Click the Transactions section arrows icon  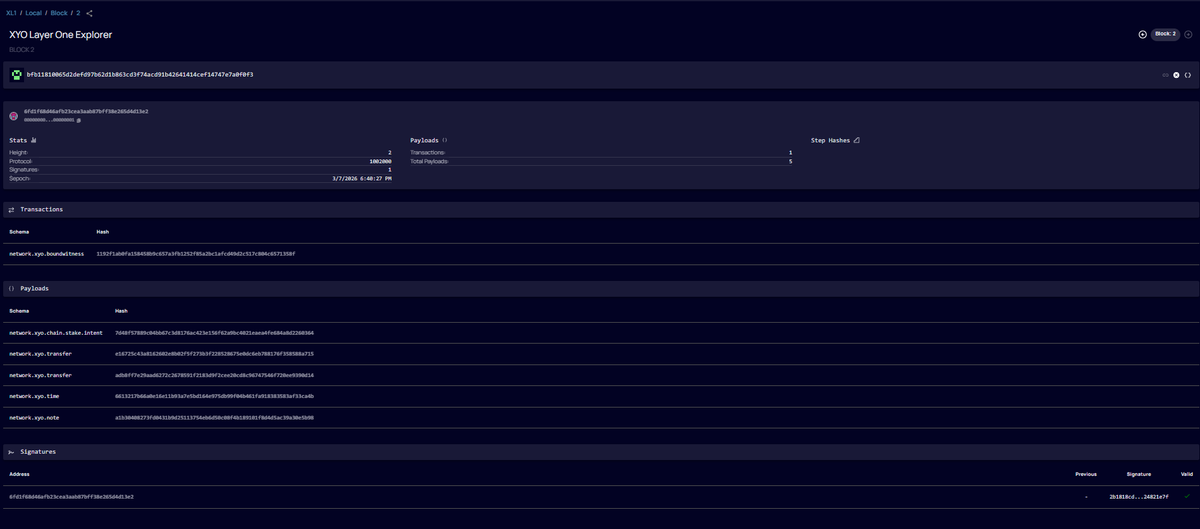point(11,210)
